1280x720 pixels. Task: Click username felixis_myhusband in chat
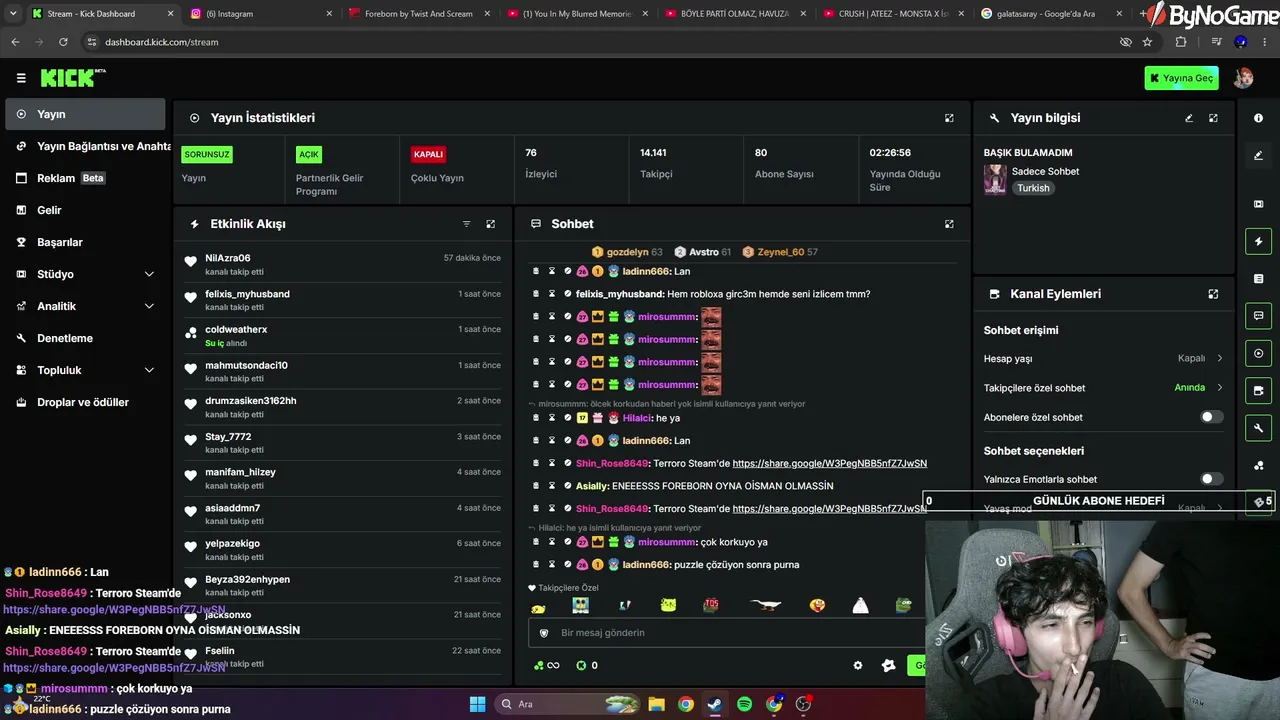[619, 294]
